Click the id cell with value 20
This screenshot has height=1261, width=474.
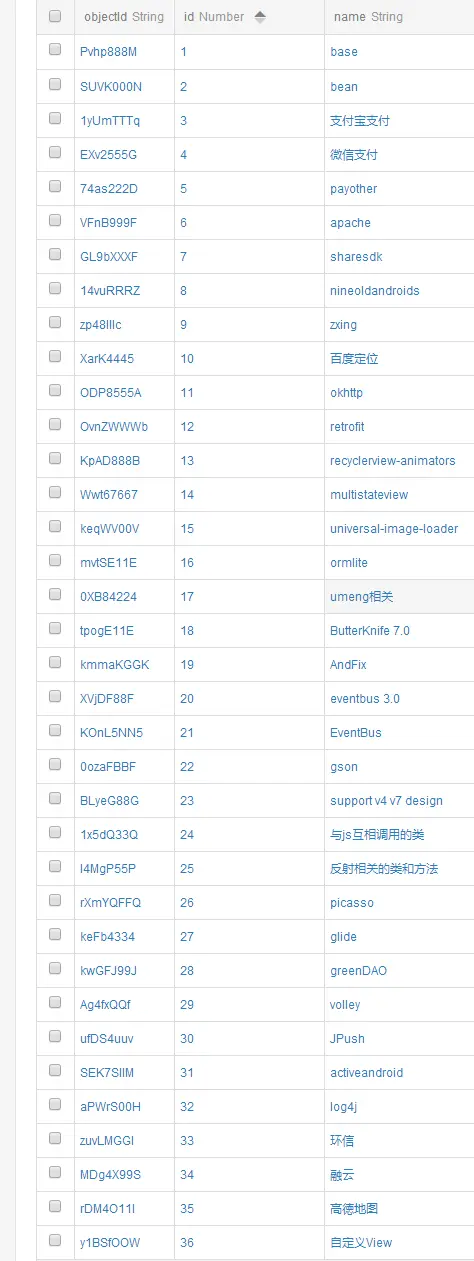187,699
